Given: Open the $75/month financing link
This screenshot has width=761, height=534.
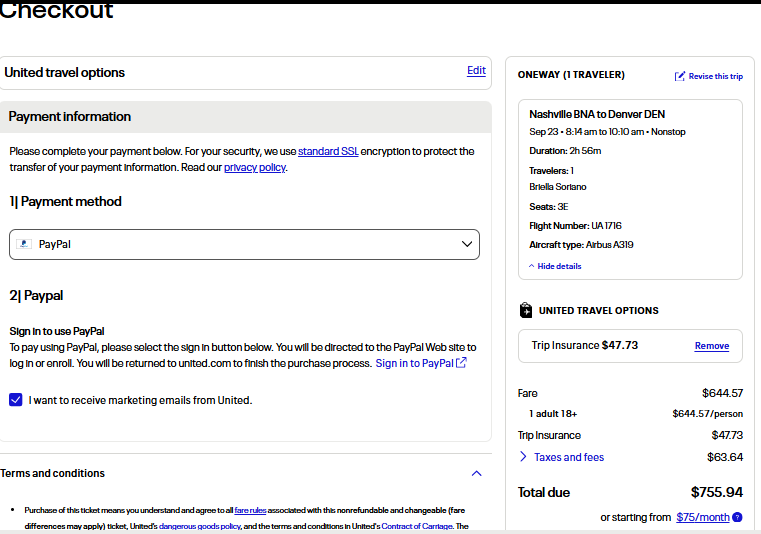Looking at the screenshot, I should pos(702,517).
